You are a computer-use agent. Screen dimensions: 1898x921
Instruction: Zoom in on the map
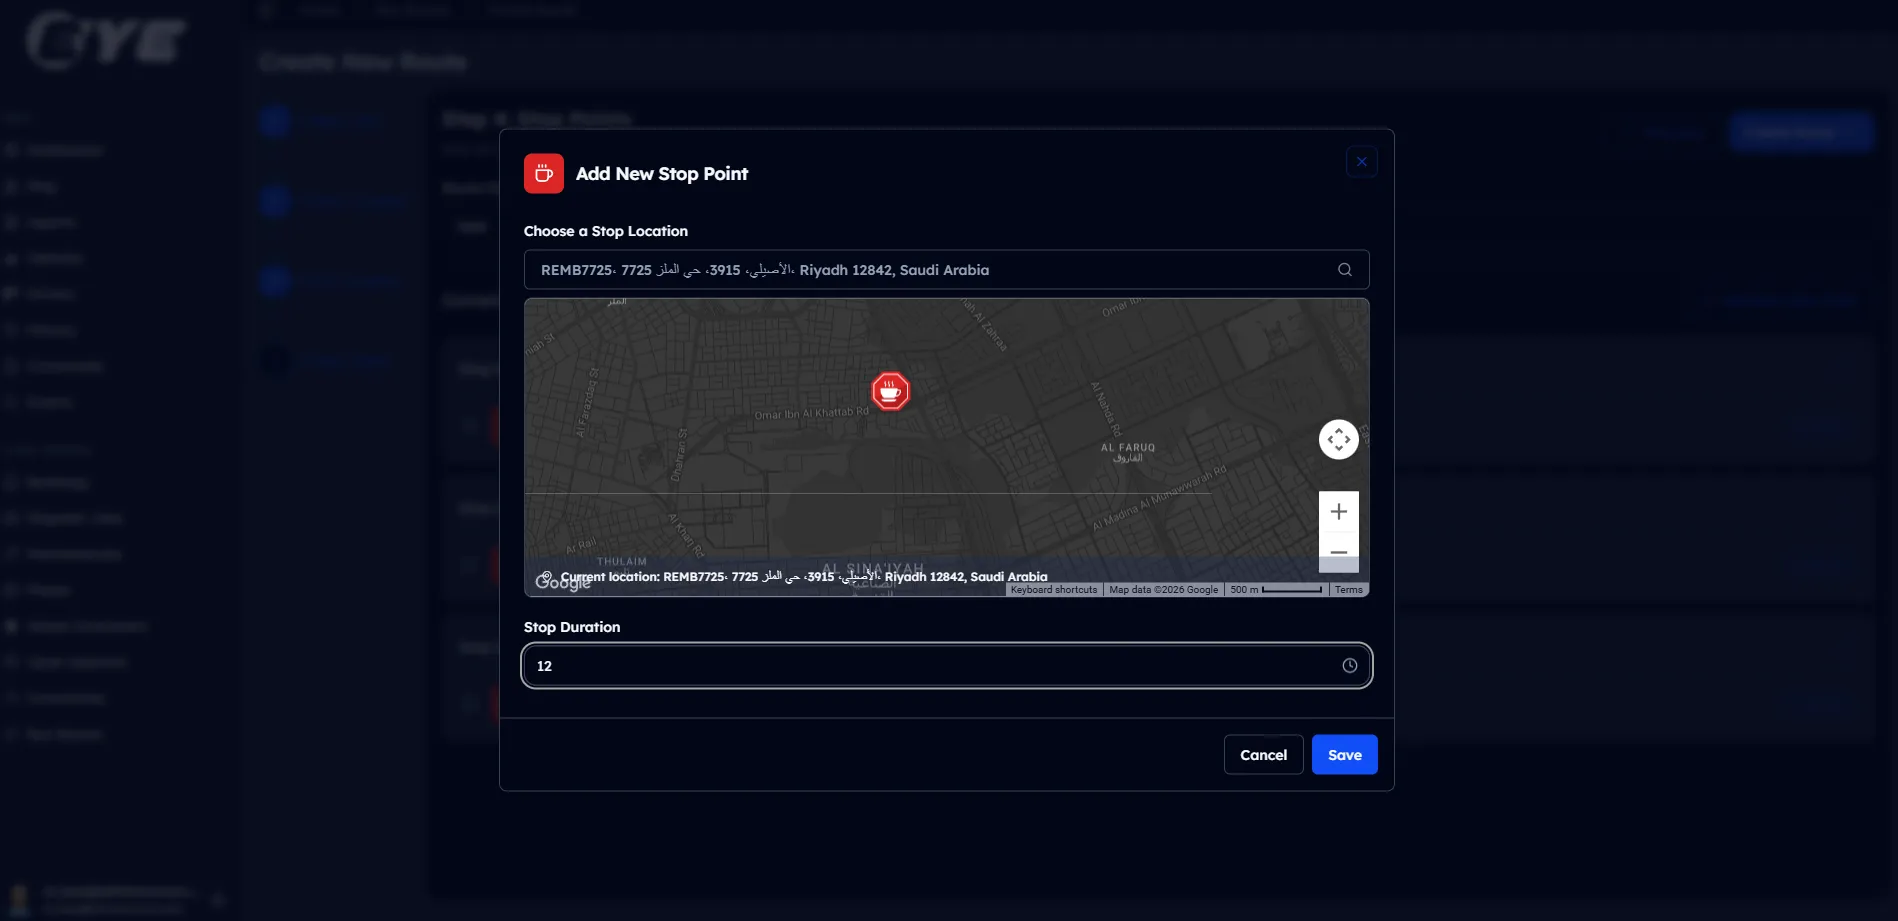(1338, 512)
